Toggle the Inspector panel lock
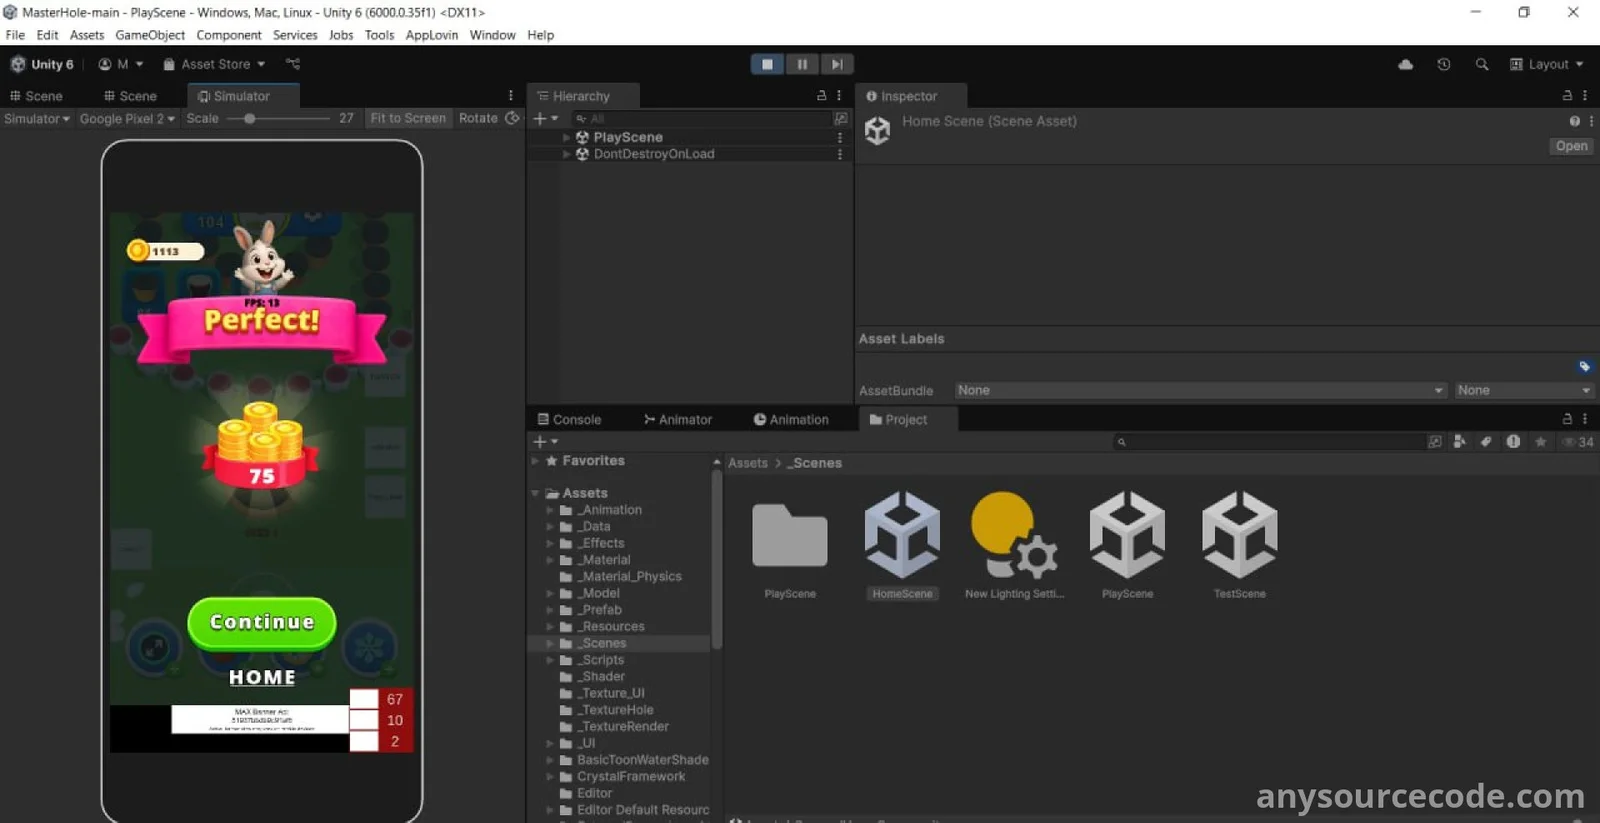Viewport: 1600px width, 823px height. point(1567,96)
